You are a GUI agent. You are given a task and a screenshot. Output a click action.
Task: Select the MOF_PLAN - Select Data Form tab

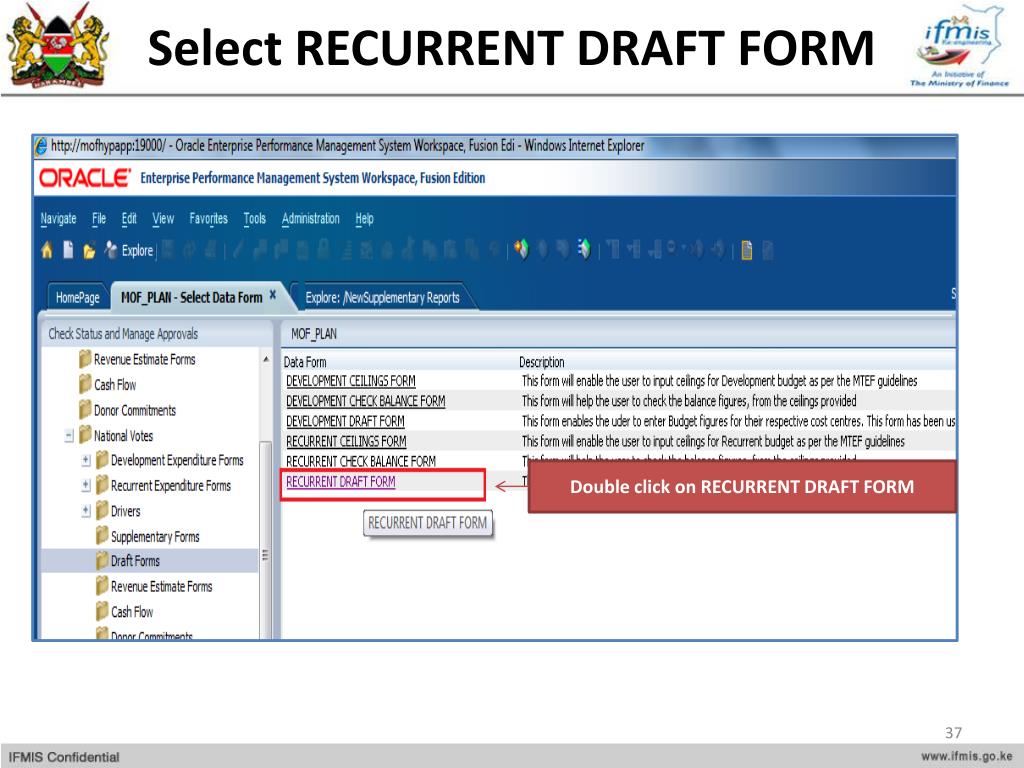coord(191,298)
